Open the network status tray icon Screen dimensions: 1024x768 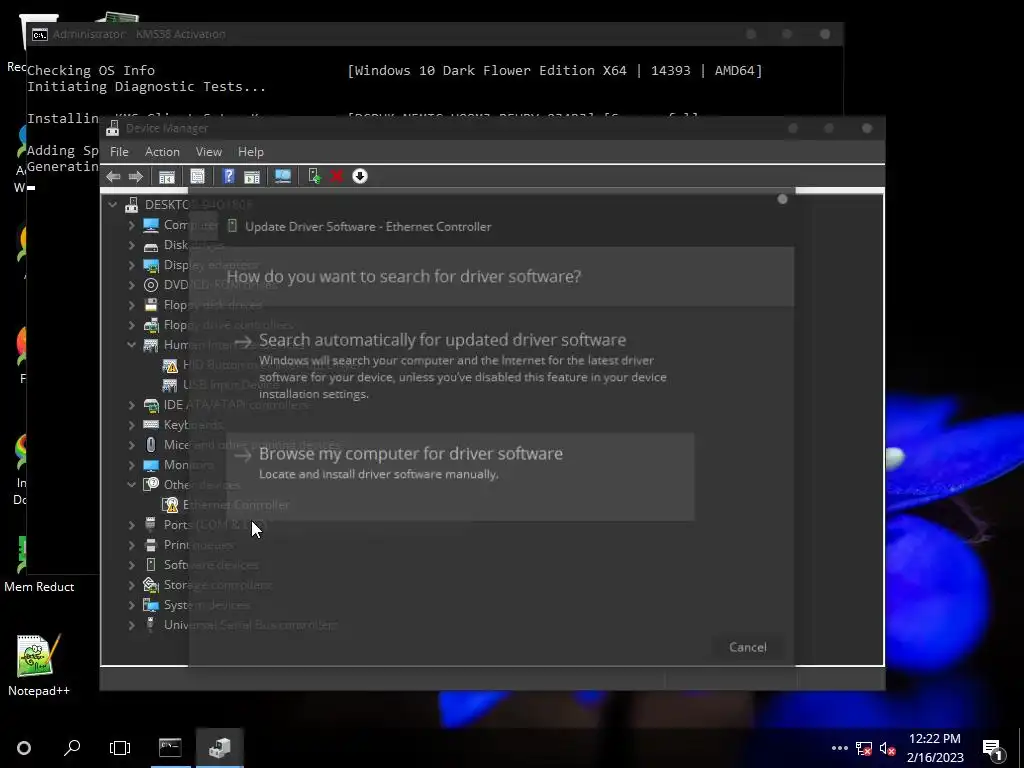864,749
